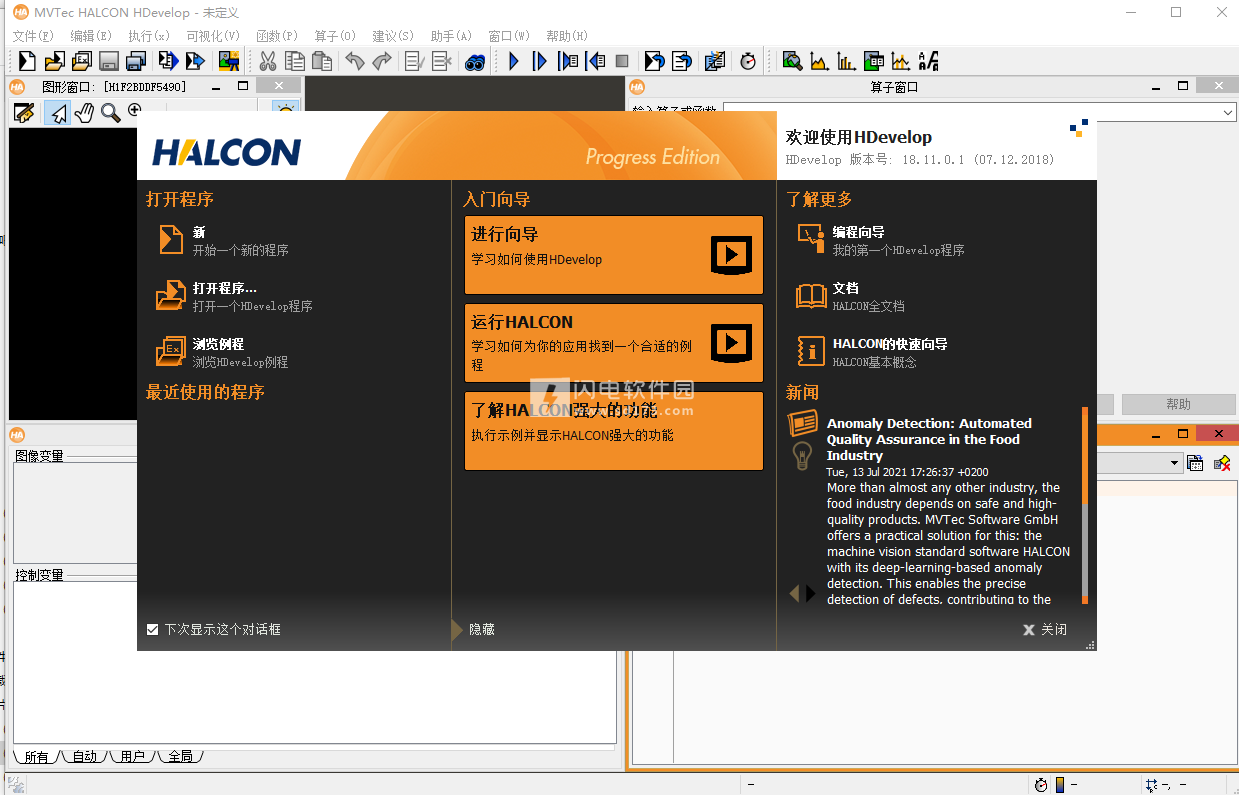The height and width of the screenshot is (795, 1239).
Task: Select the hand pan tool
Action: (84, 113)
